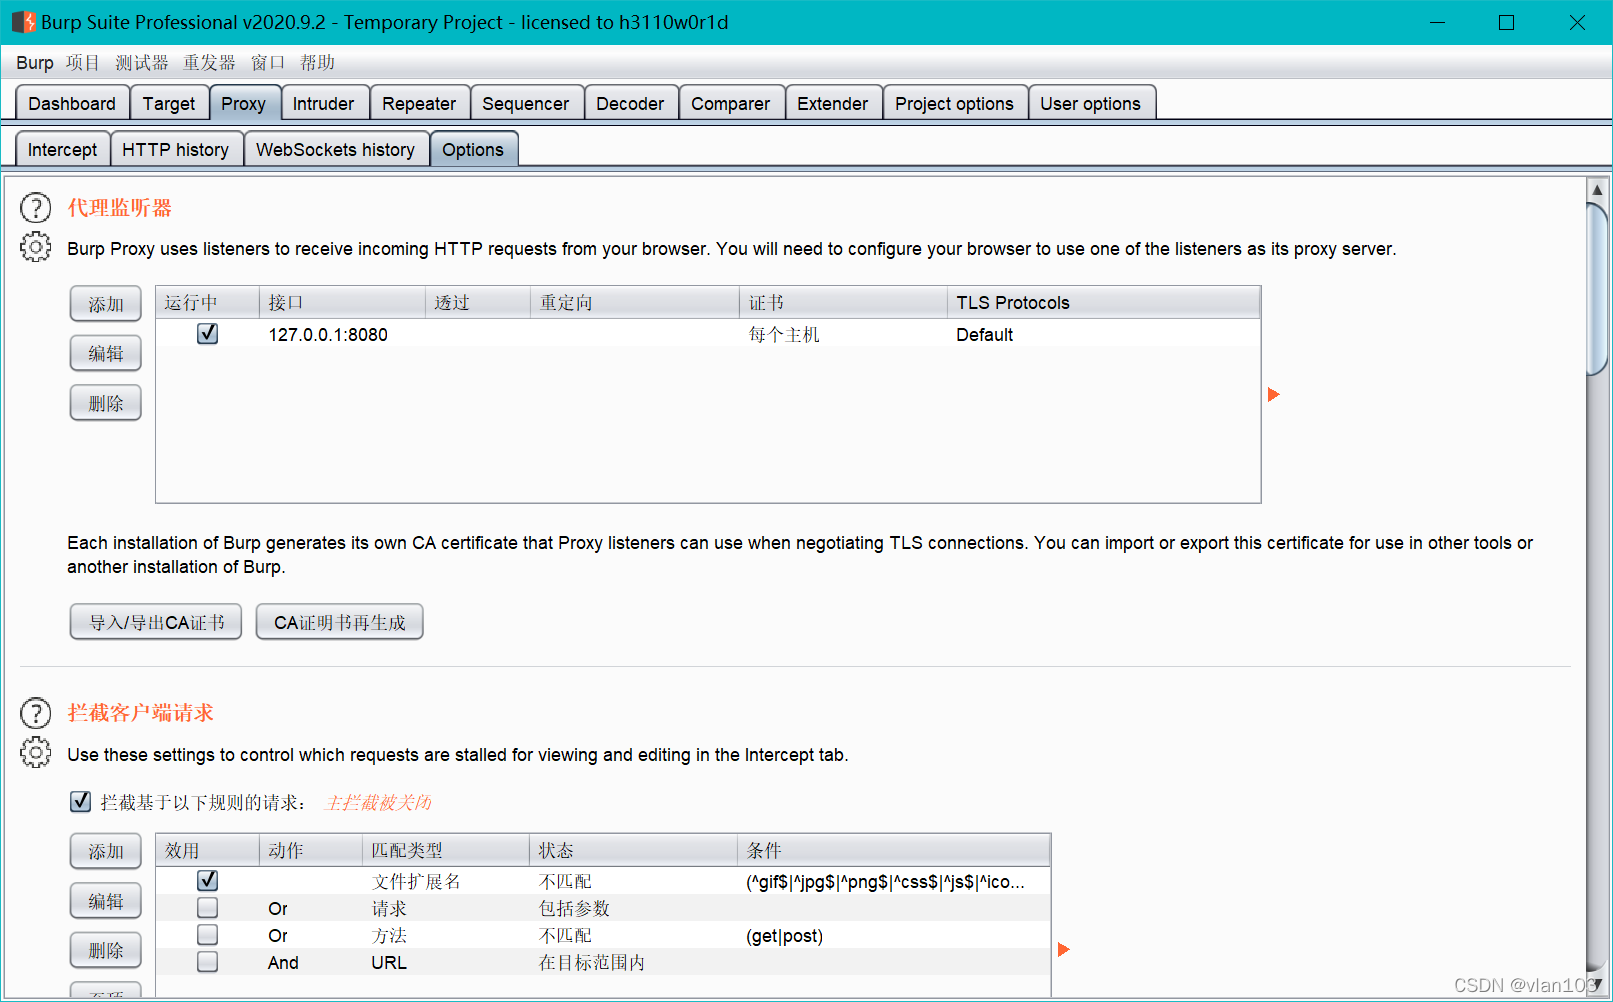The width and height of the screenshot is (1613, 1002).
Task: Toggle 拦截基于以下规则的请求 checkbox
Action: tap(81, 802)
